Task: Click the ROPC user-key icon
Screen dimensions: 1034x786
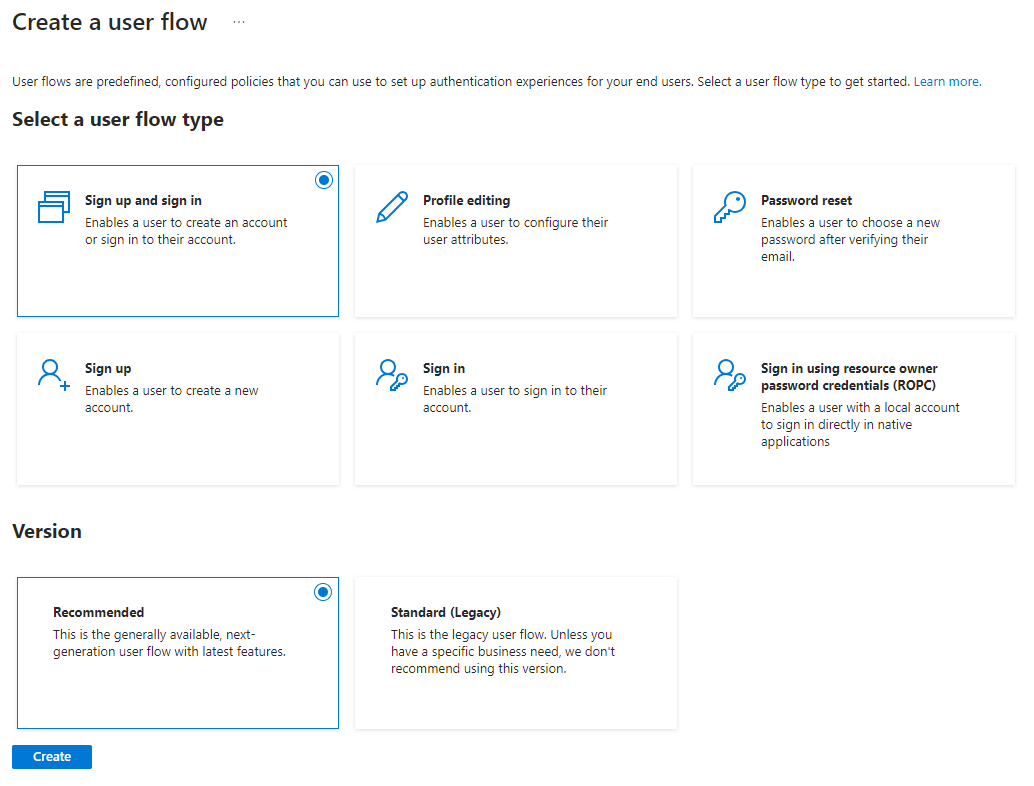Action: 730,375
